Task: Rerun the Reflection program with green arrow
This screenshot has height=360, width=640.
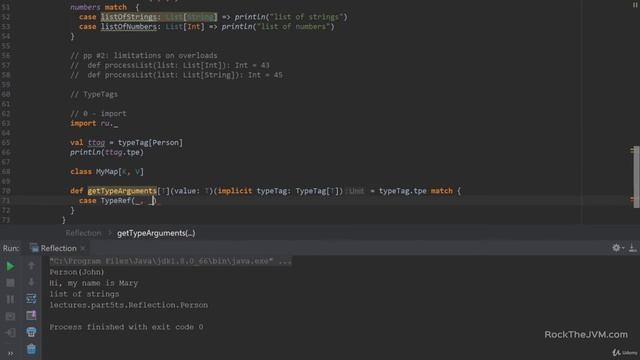Action: (10, 266)
